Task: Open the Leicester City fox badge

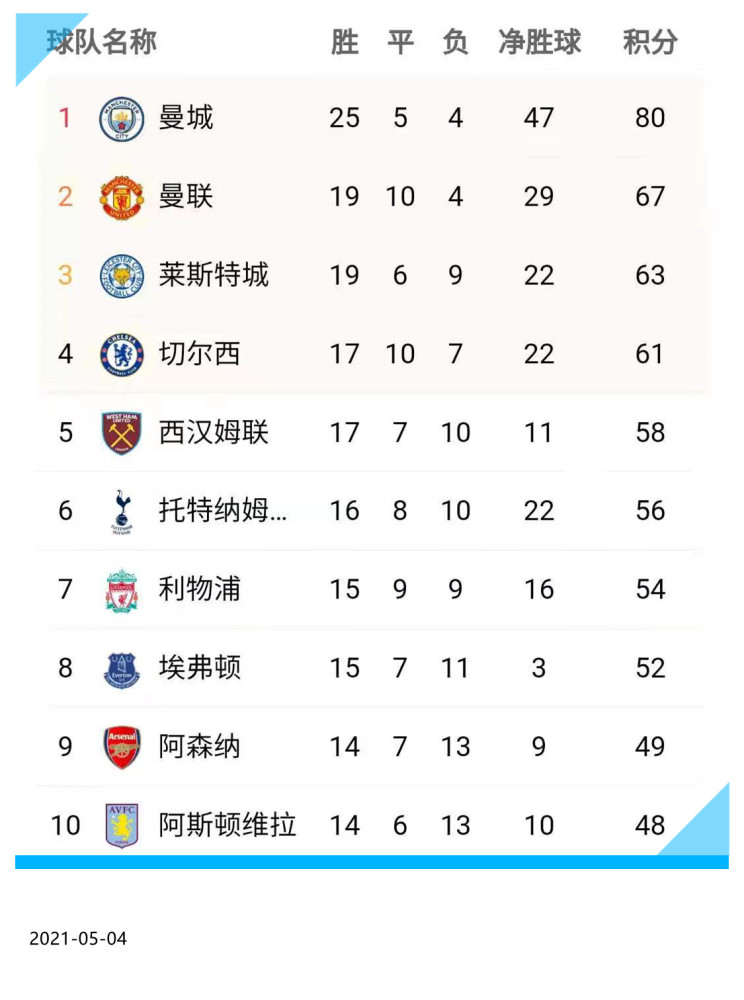Action: click(x=122, y=276)
